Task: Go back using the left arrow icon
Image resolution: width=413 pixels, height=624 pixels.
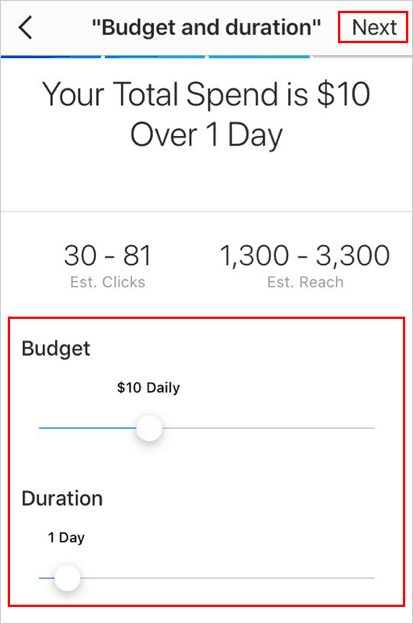Action: 25,28
